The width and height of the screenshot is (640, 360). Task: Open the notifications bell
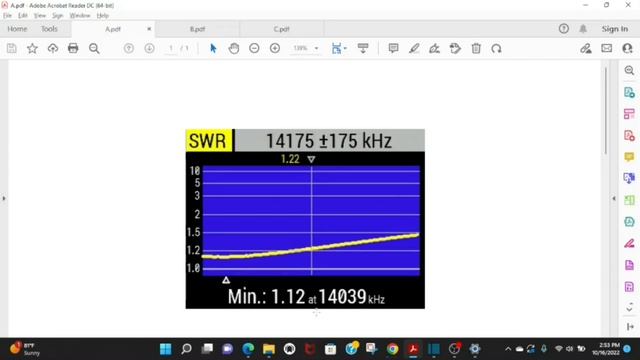583,29
